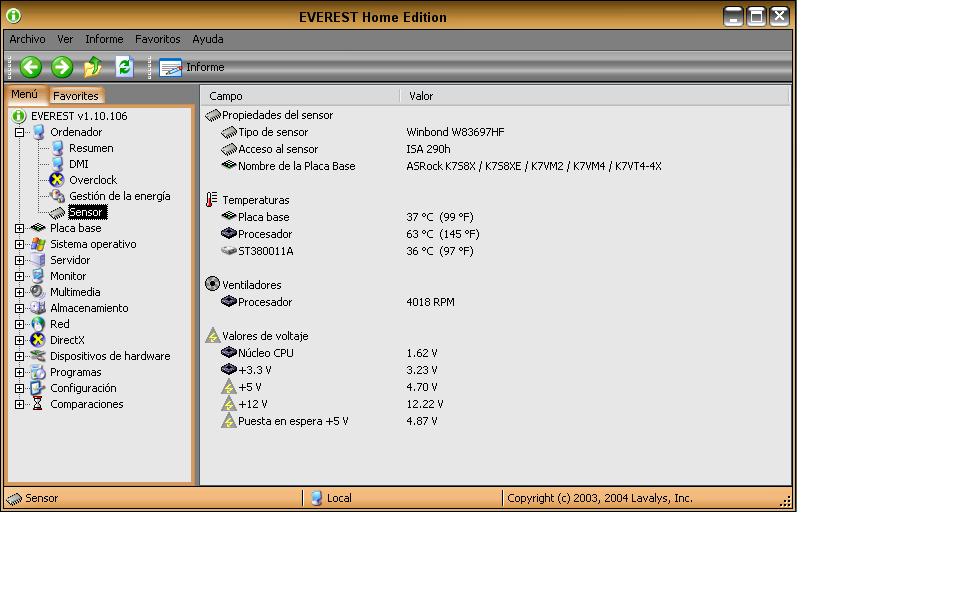
Task: Click the Servidor tree icon
Action: coord(38,260)
